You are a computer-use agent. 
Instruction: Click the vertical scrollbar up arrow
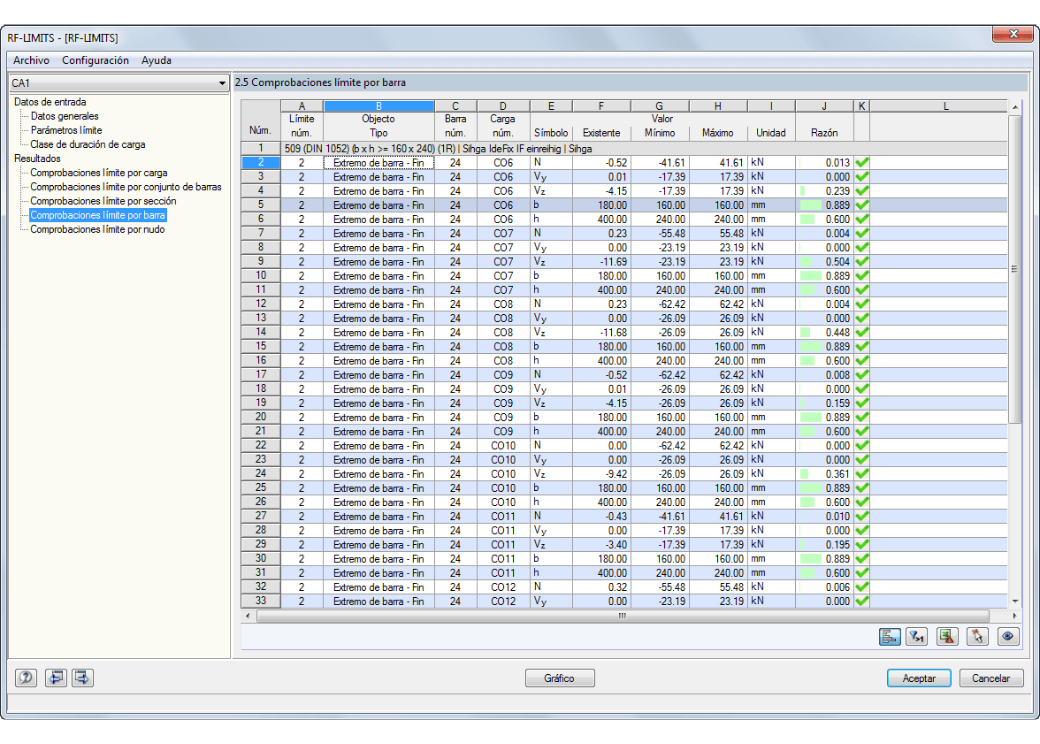tap(1015, 107)
